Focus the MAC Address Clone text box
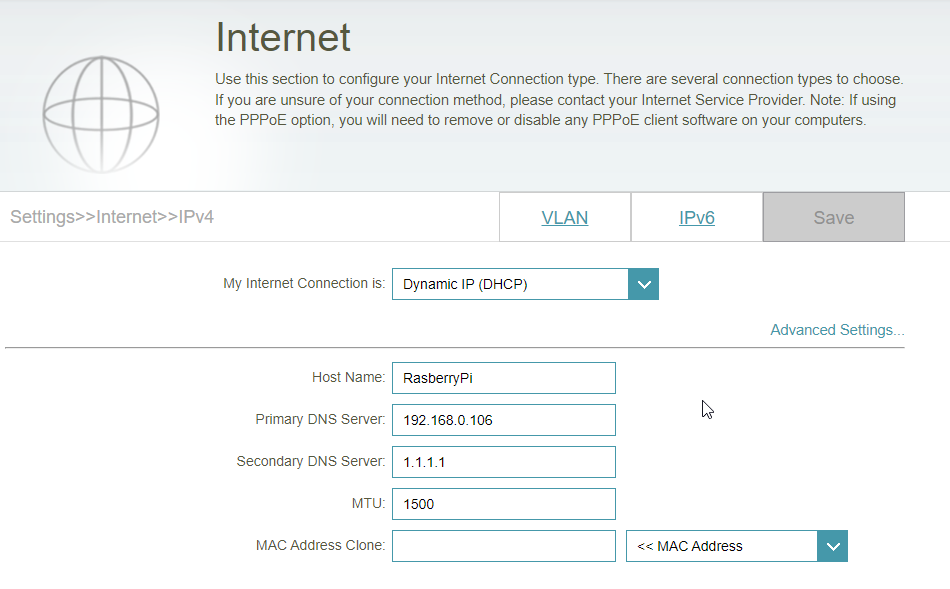The height and width of the screenshot is (589, 950). tap(503, 546)
